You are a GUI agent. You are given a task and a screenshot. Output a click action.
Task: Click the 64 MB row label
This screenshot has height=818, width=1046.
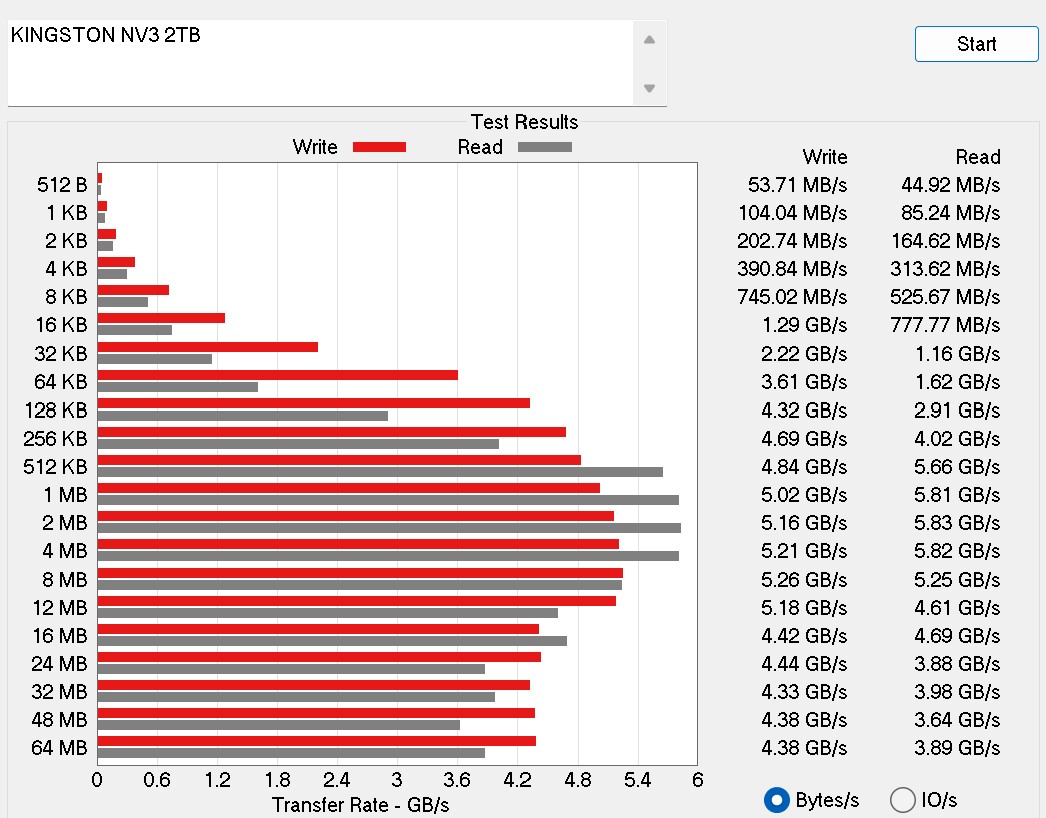coord(59,748)
